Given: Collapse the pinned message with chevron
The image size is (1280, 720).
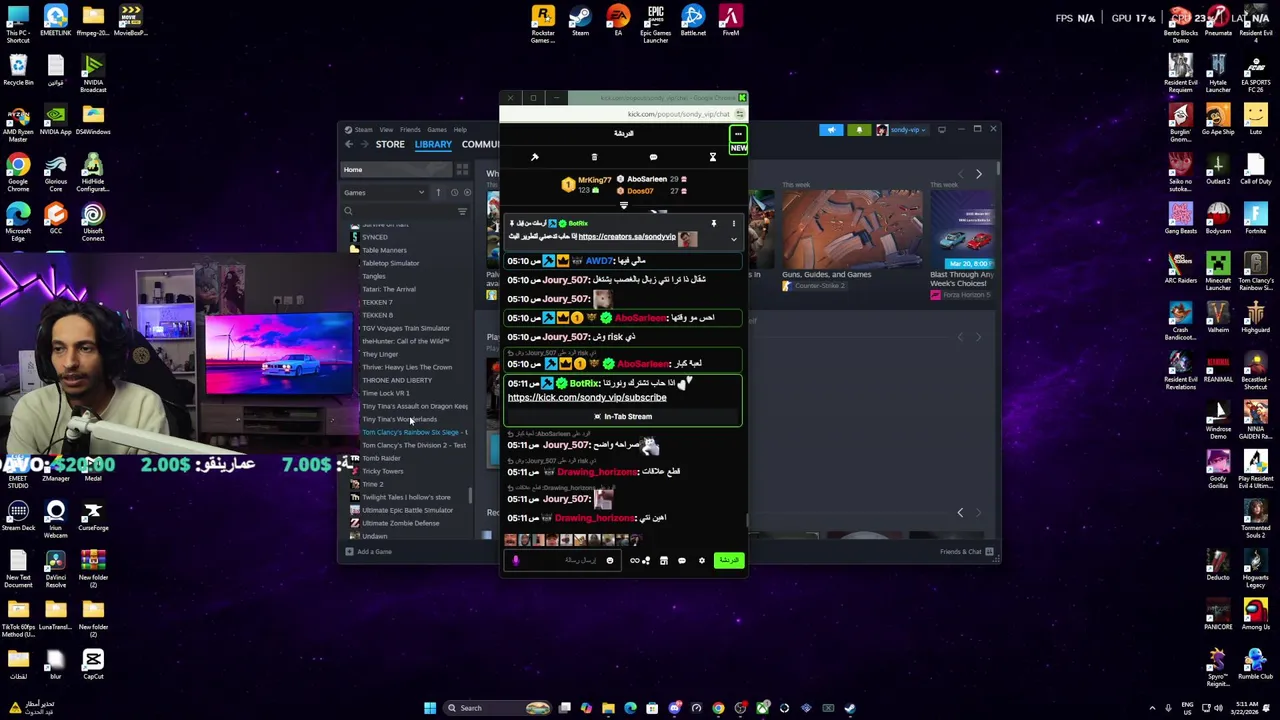Looking at the screenshot, I should coord(733,239).
